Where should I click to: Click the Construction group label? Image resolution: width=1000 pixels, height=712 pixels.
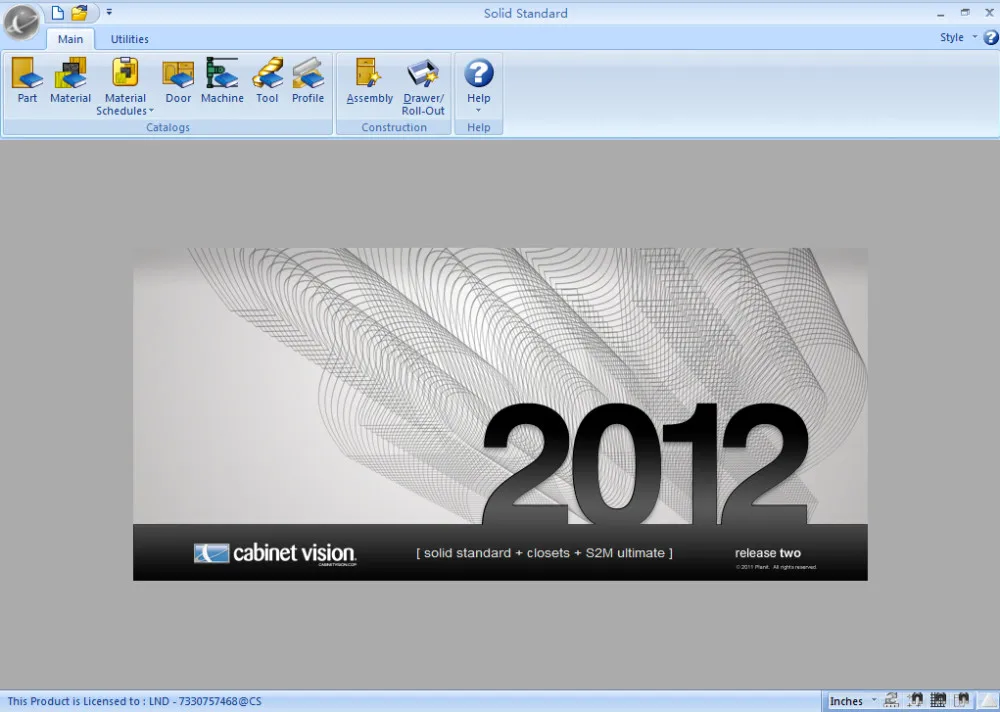(x=394, y=127)
